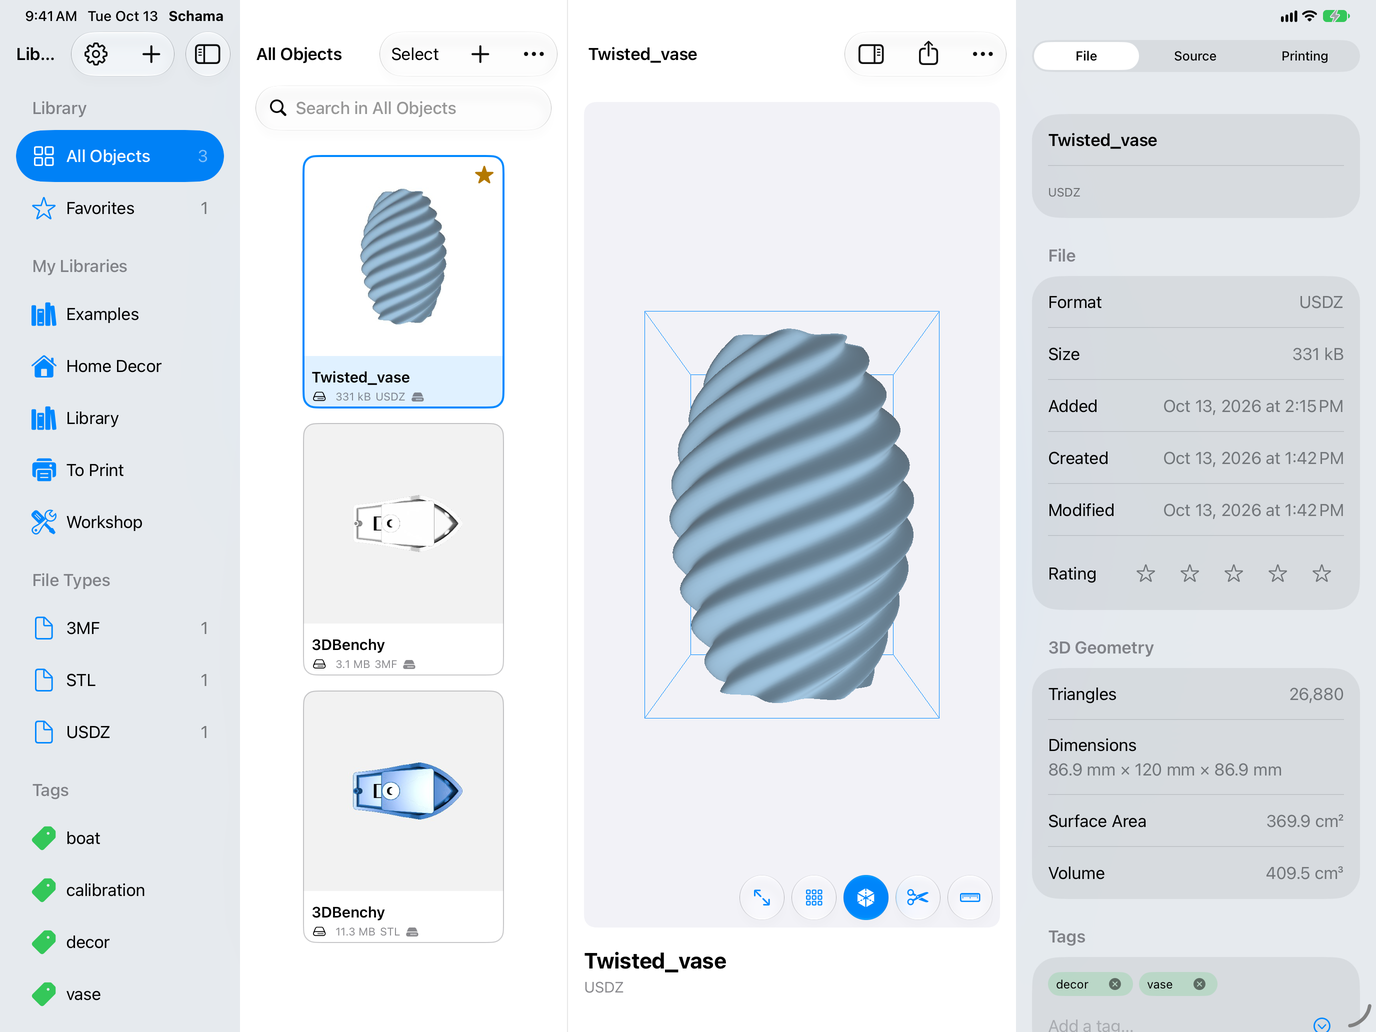Remove the vase tag chip
The width and height of the screenshot is (1376, 1032).
click(x=1199, y=984)
